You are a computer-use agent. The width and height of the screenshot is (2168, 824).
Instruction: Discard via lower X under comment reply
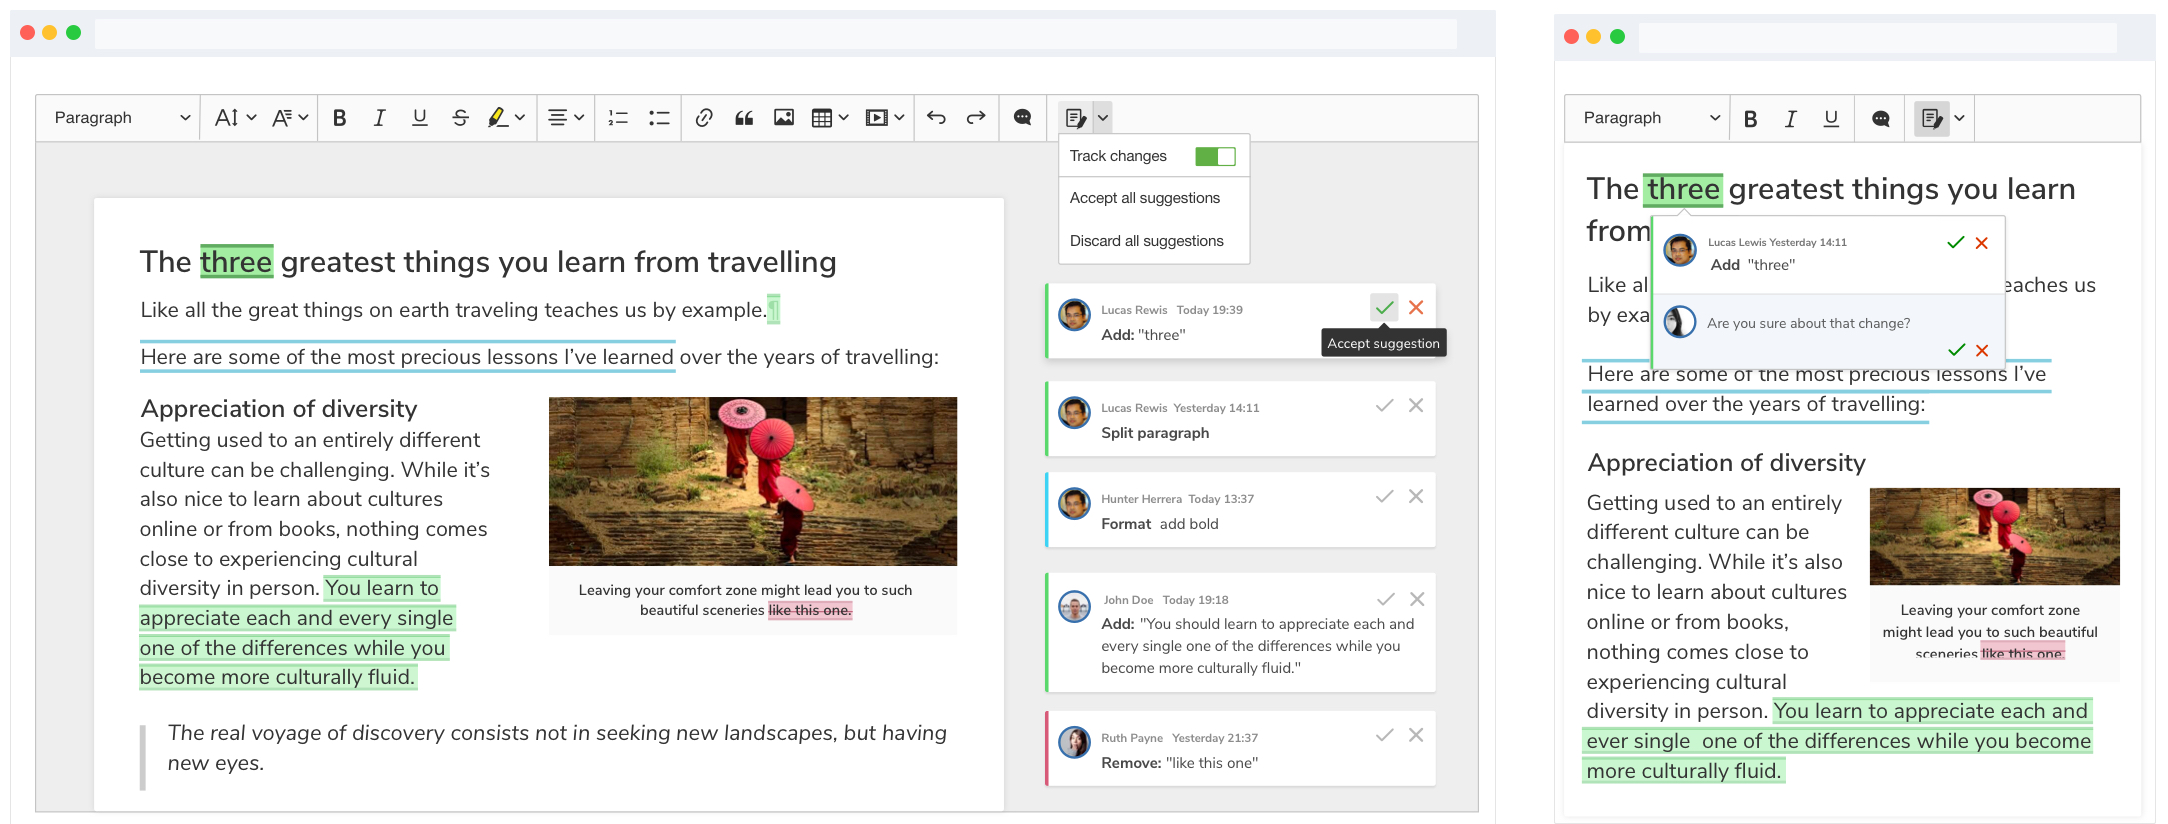point(1982,350)
